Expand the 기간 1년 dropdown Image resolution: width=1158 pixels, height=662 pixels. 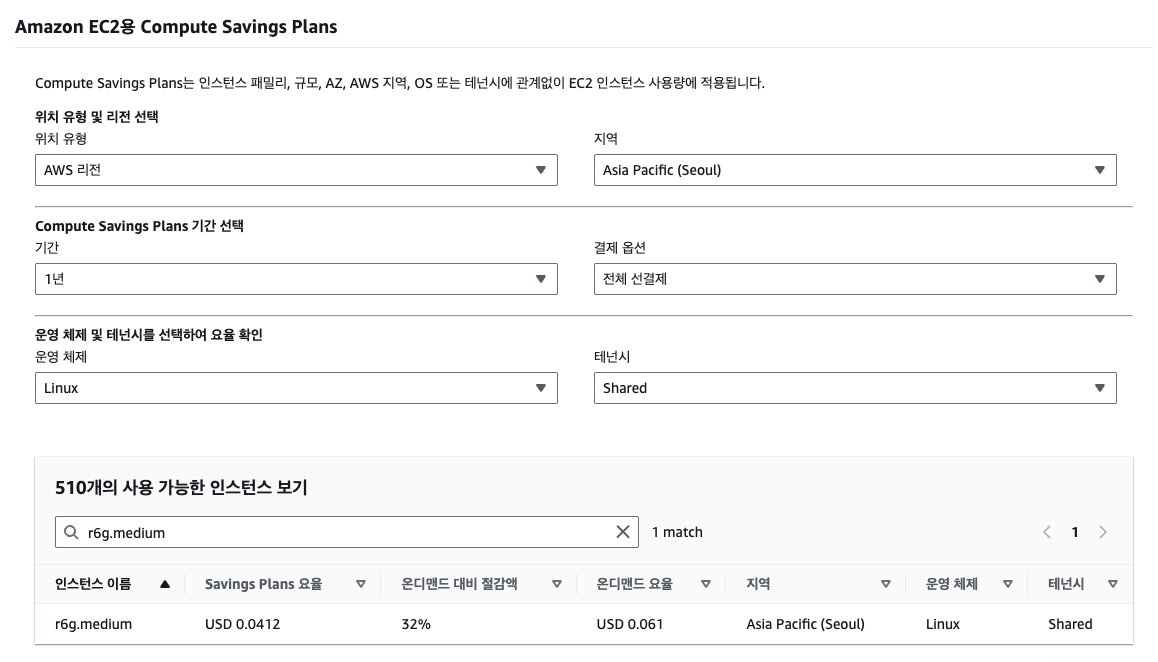[x=296, y=279]
